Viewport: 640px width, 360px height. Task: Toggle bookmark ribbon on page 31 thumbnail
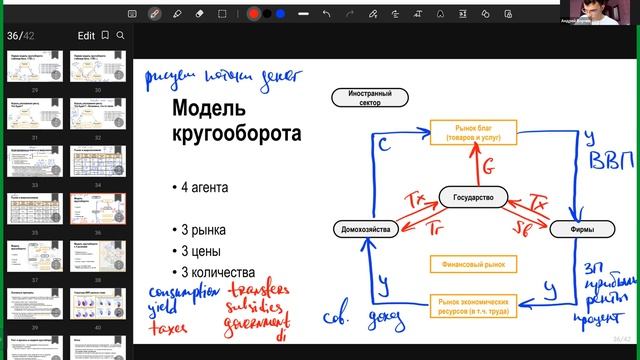(55, 102)
